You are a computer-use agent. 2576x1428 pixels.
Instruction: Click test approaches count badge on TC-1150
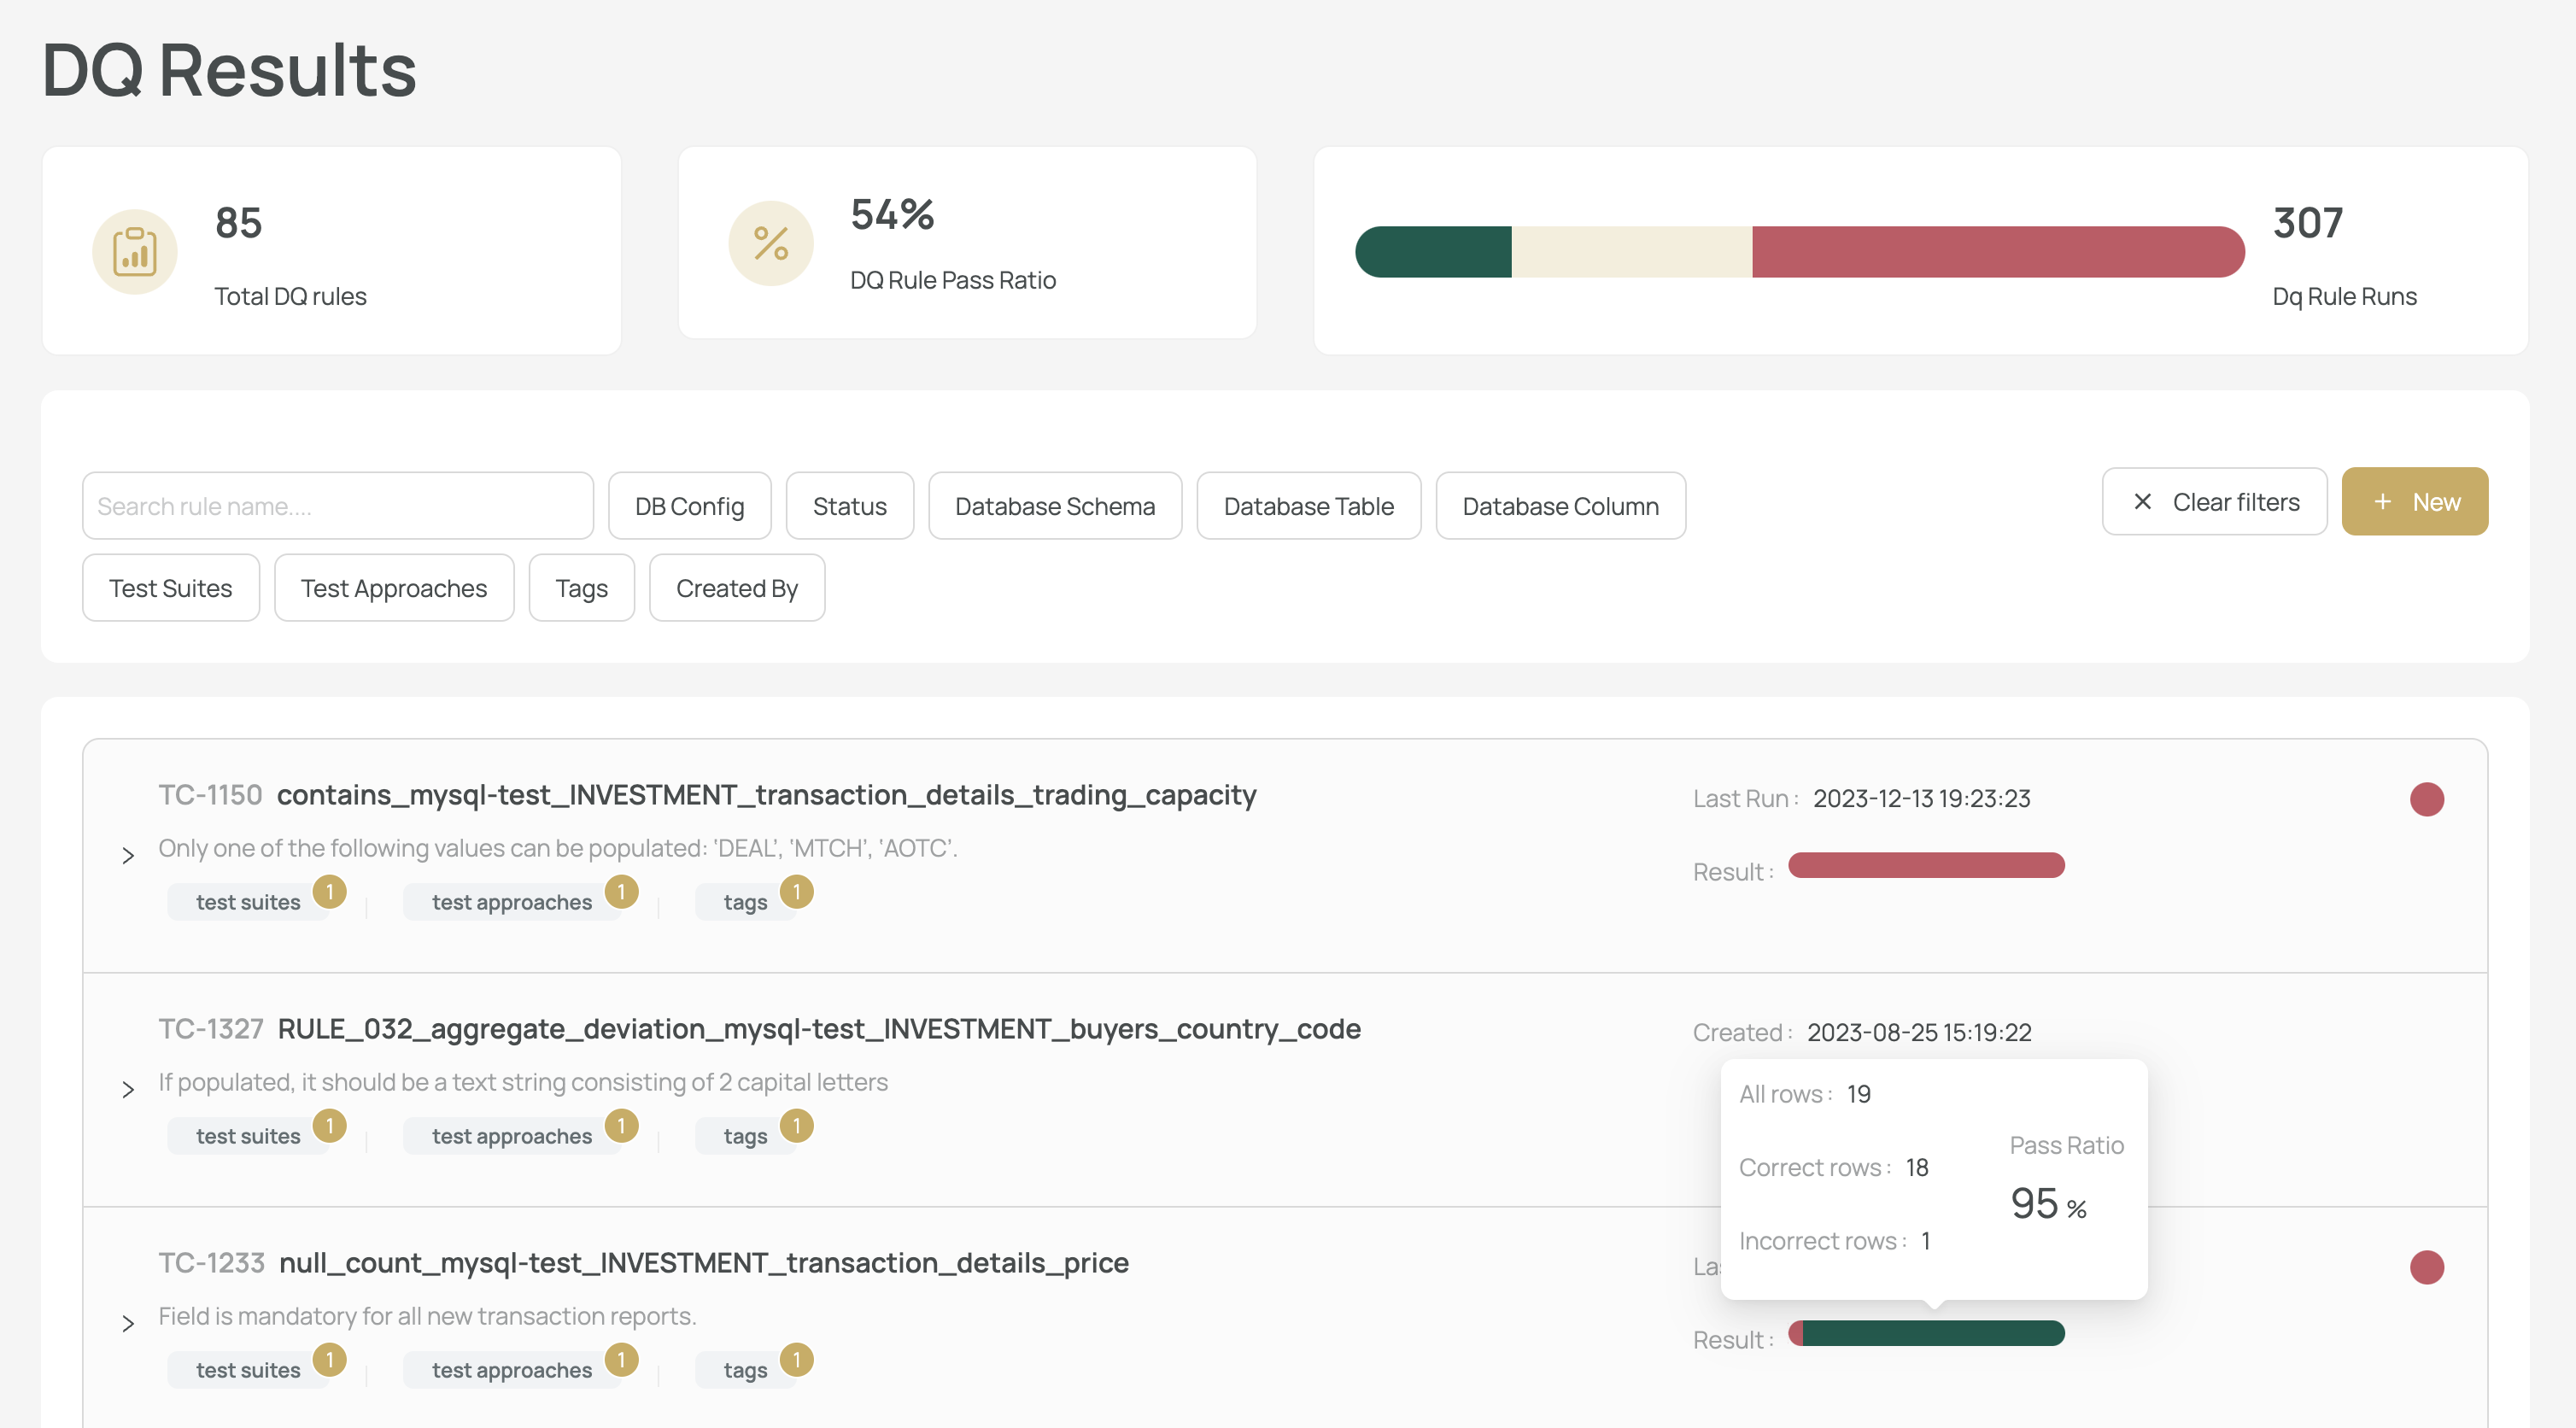point(622,891)
